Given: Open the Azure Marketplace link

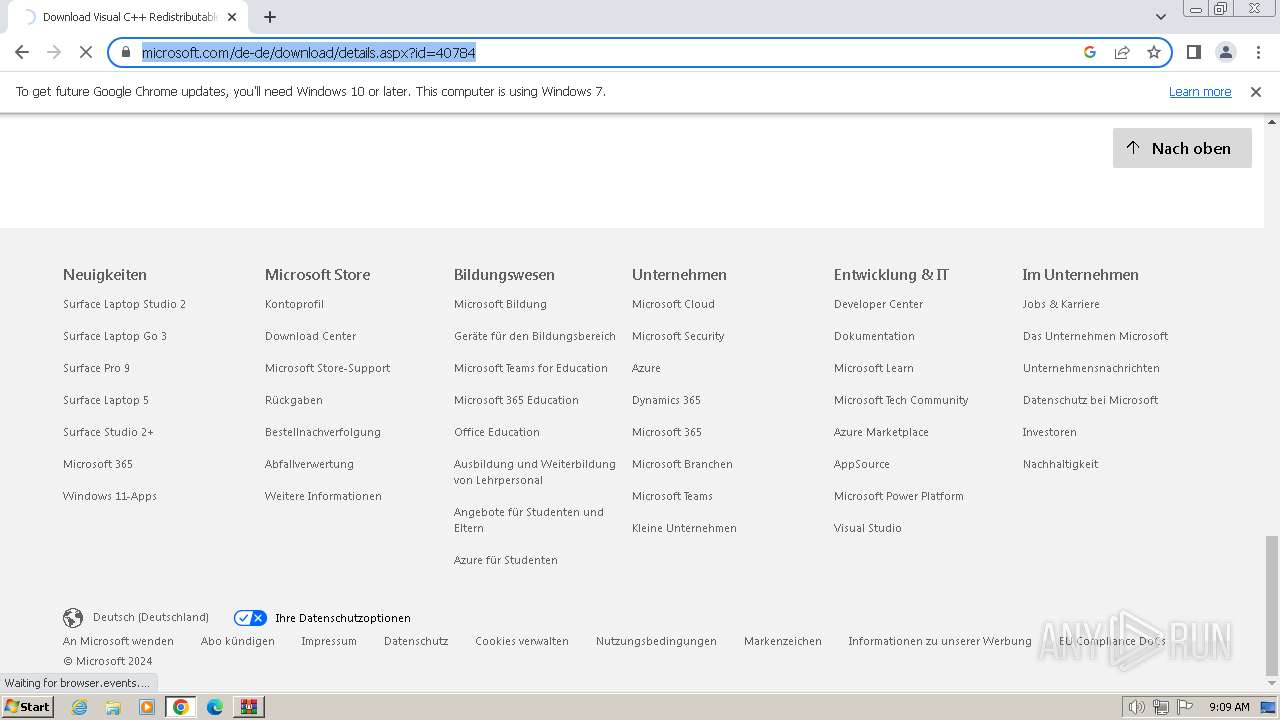Looking at the screenshot, I should tap(881, 432).
